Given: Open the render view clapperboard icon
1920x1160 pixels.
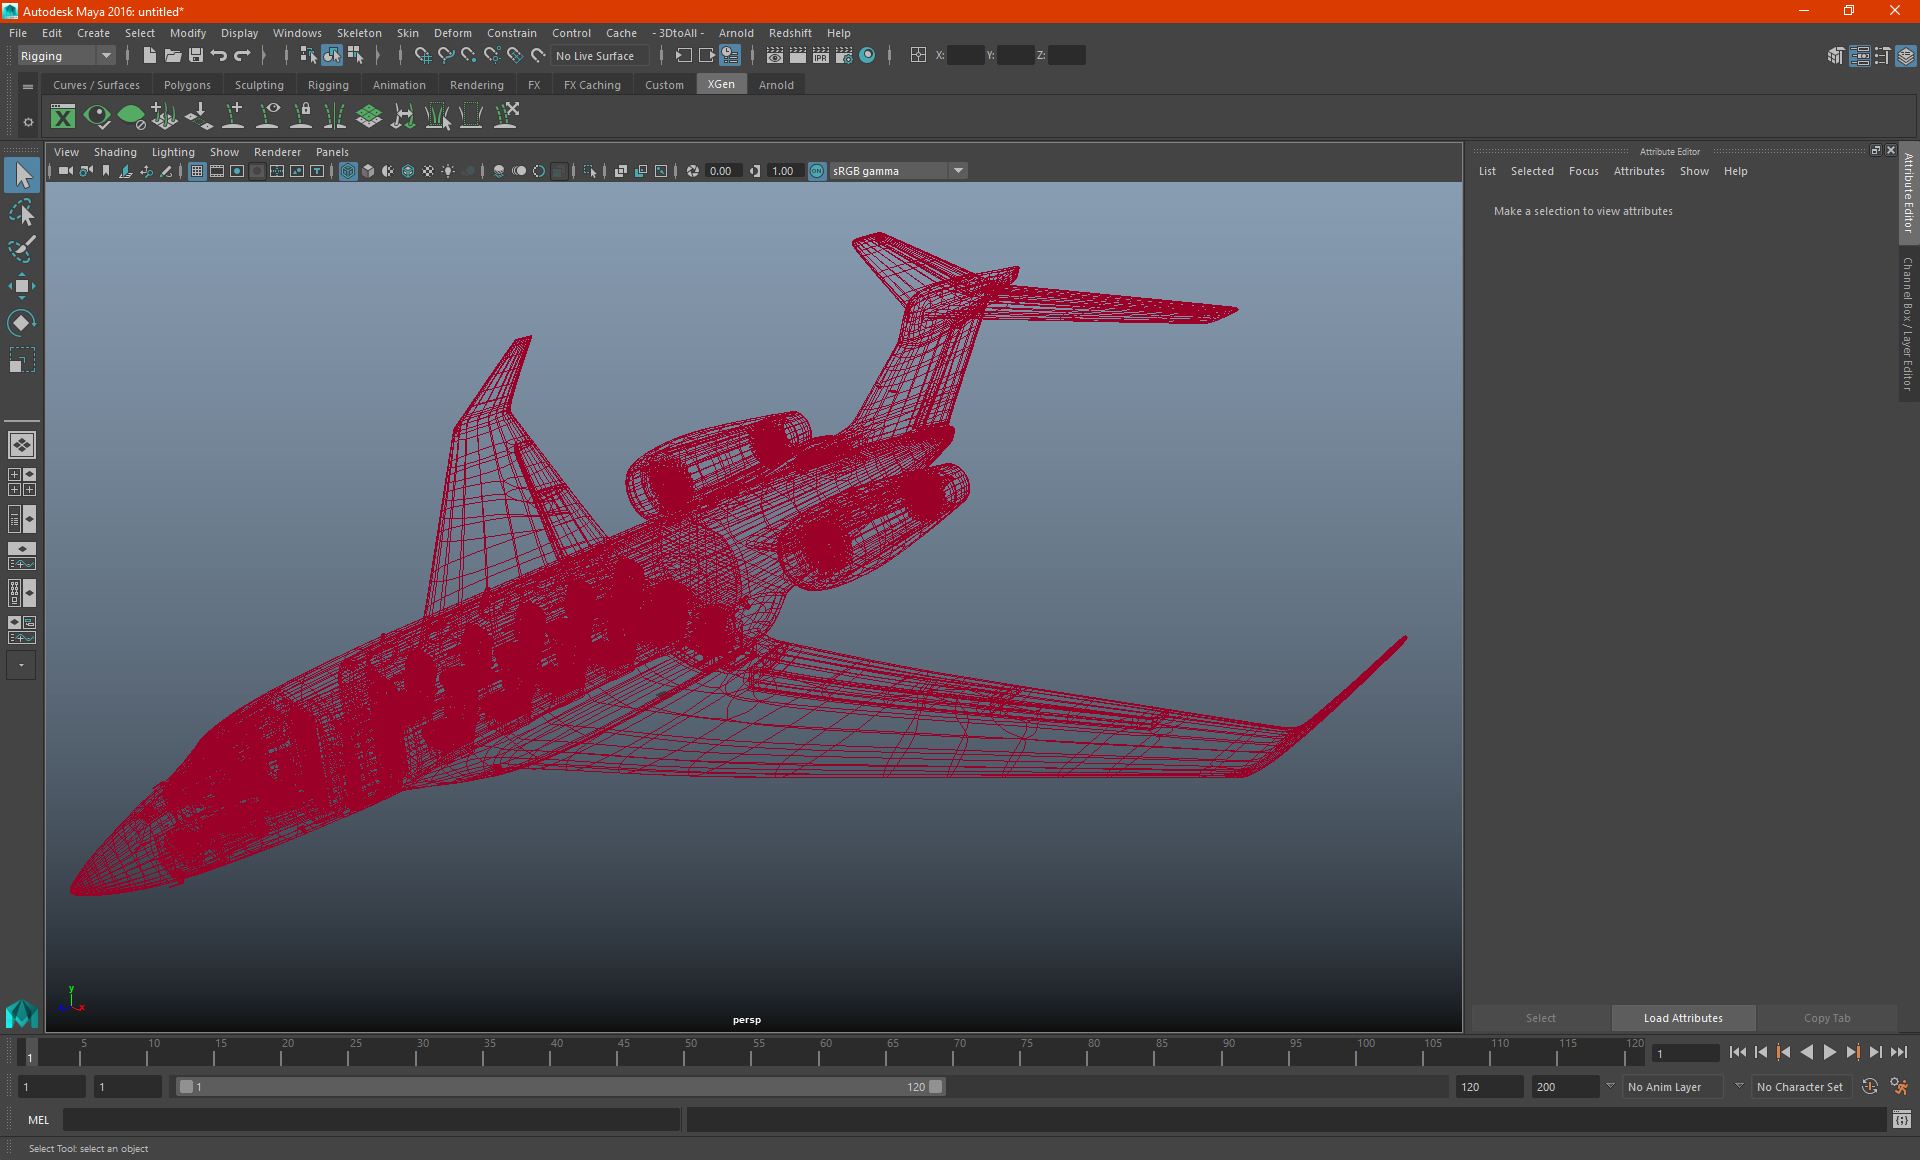Looking at the screenshot, I should [x=775, y=56].
